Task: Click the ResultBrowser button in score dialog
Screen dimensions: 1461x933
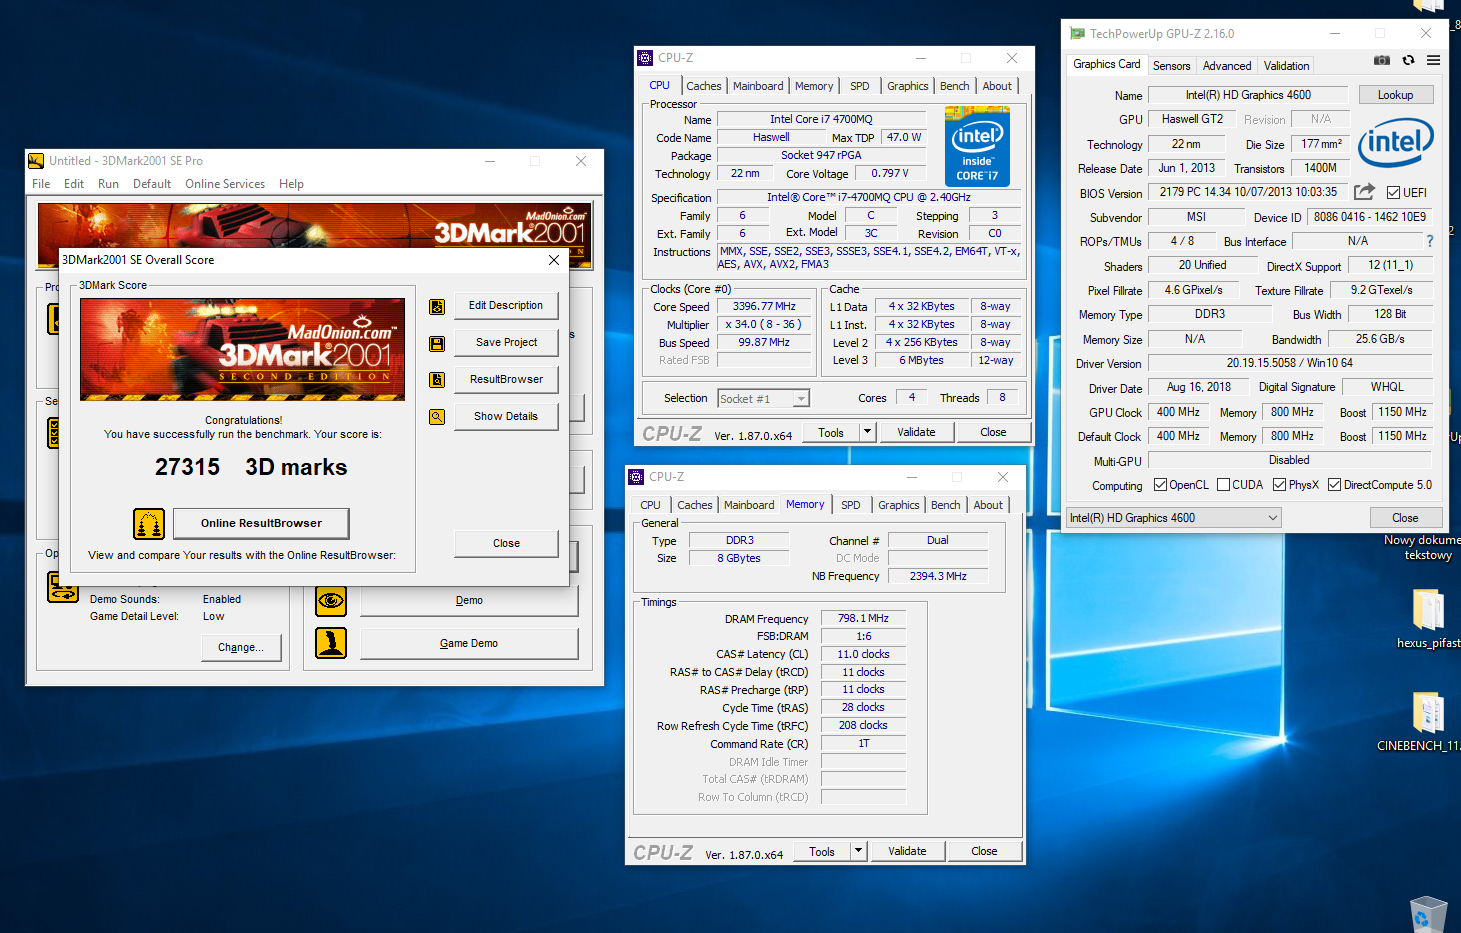Action: tap(506, 379)
